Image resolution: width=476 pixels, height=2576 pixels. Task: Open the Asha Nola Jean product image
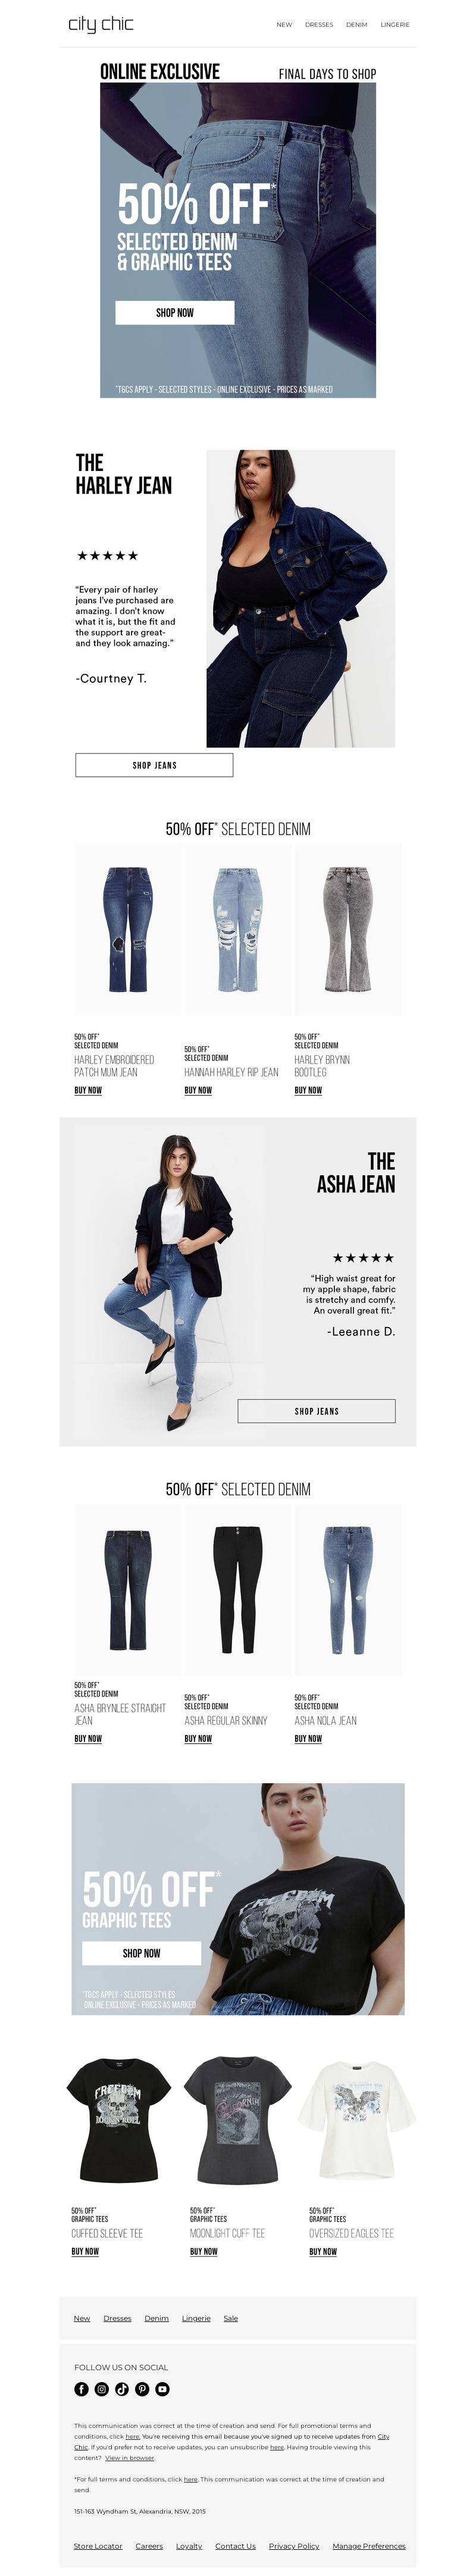coord(348,1590)
